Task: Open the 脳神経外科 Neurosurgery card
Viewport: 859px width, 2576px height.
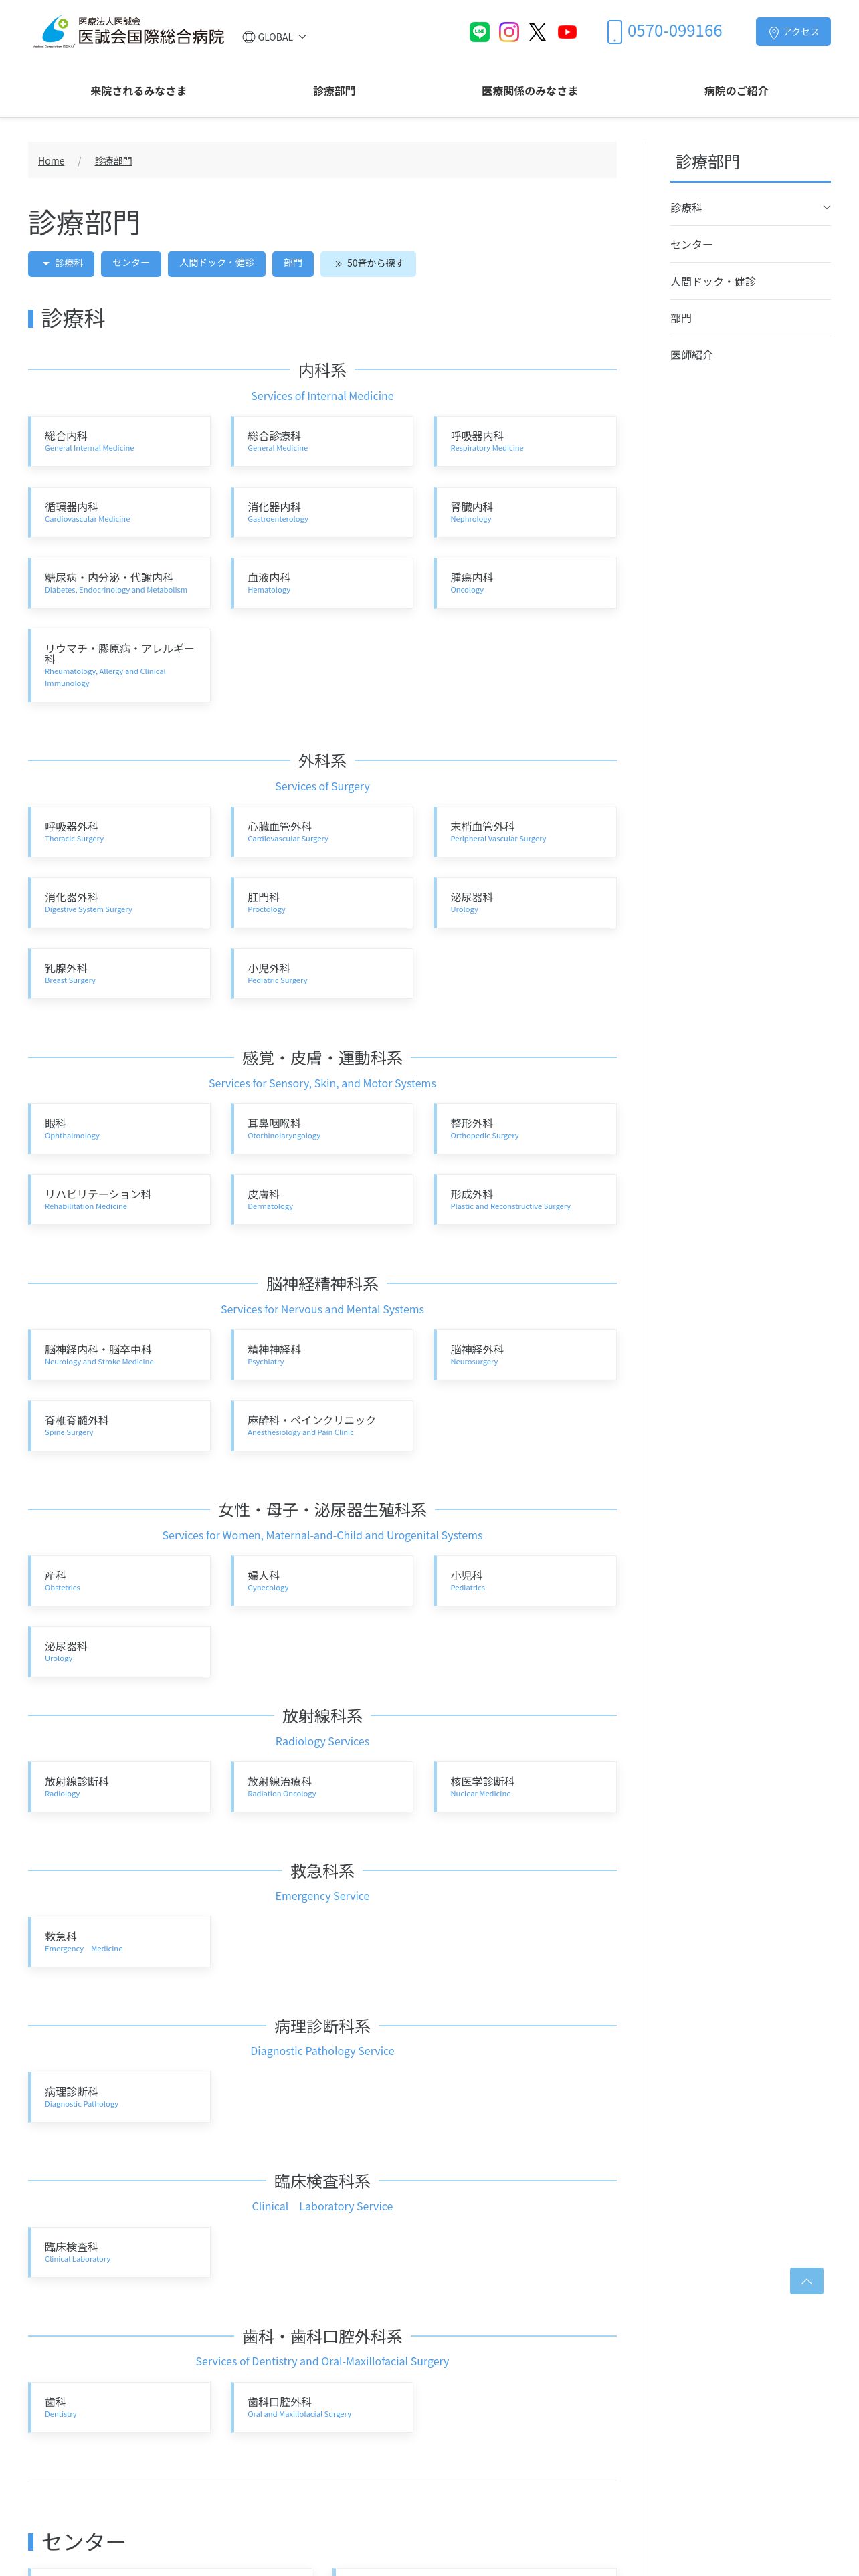Action: 525,1355
